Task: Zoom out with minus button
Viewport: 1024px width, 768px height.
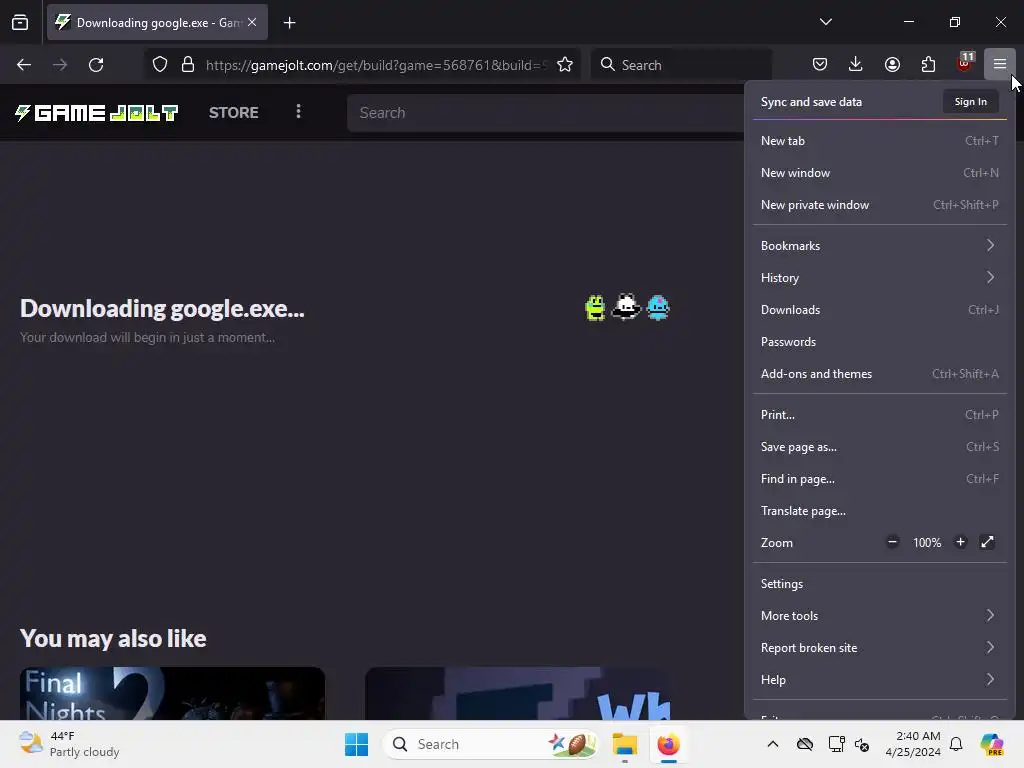Action: [x=893, y=541]
